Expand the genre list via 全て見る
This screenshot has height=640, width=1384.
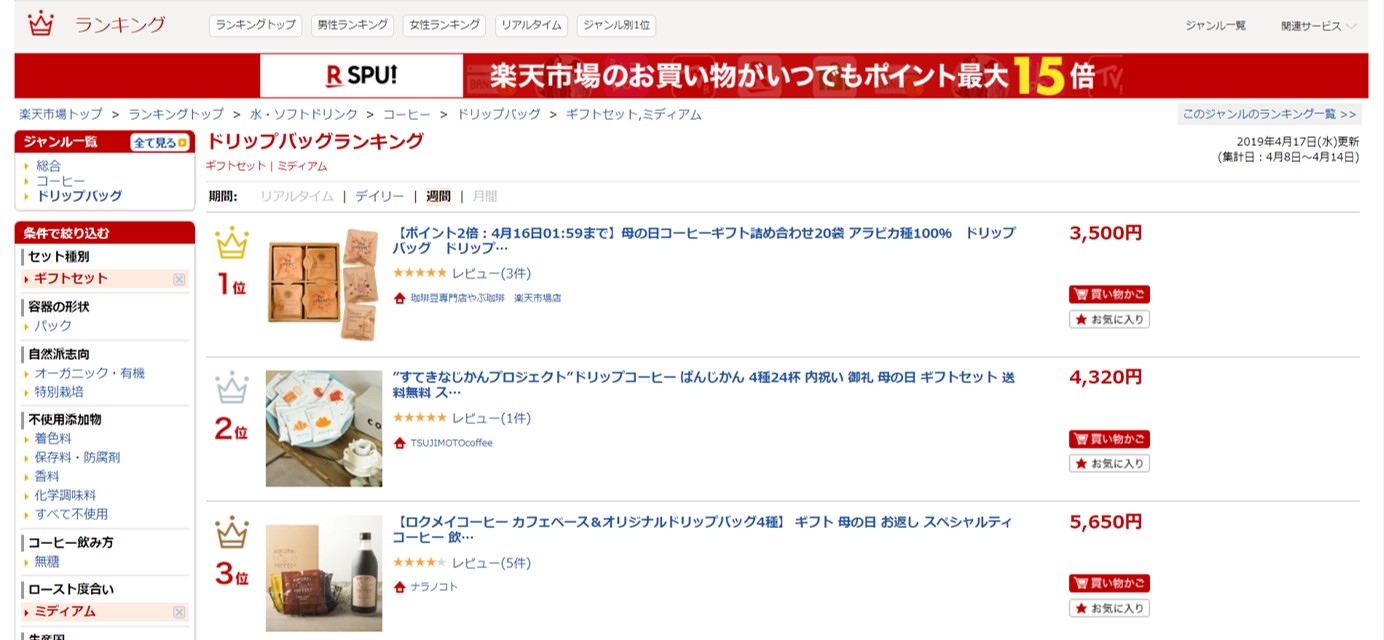pos(160,143)
